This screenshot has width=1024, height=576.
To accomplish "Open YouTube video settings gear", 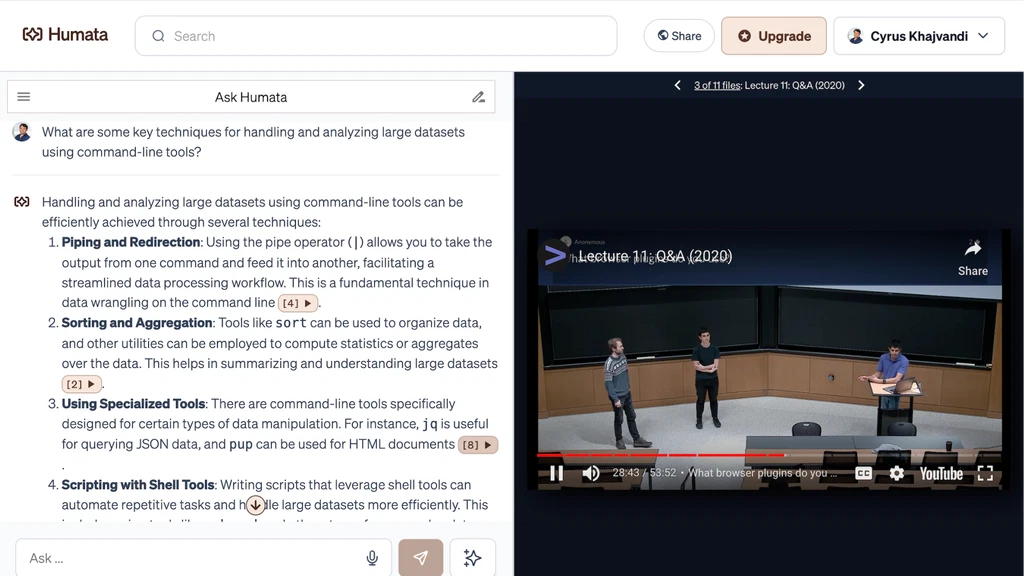I will pos(896,473).
